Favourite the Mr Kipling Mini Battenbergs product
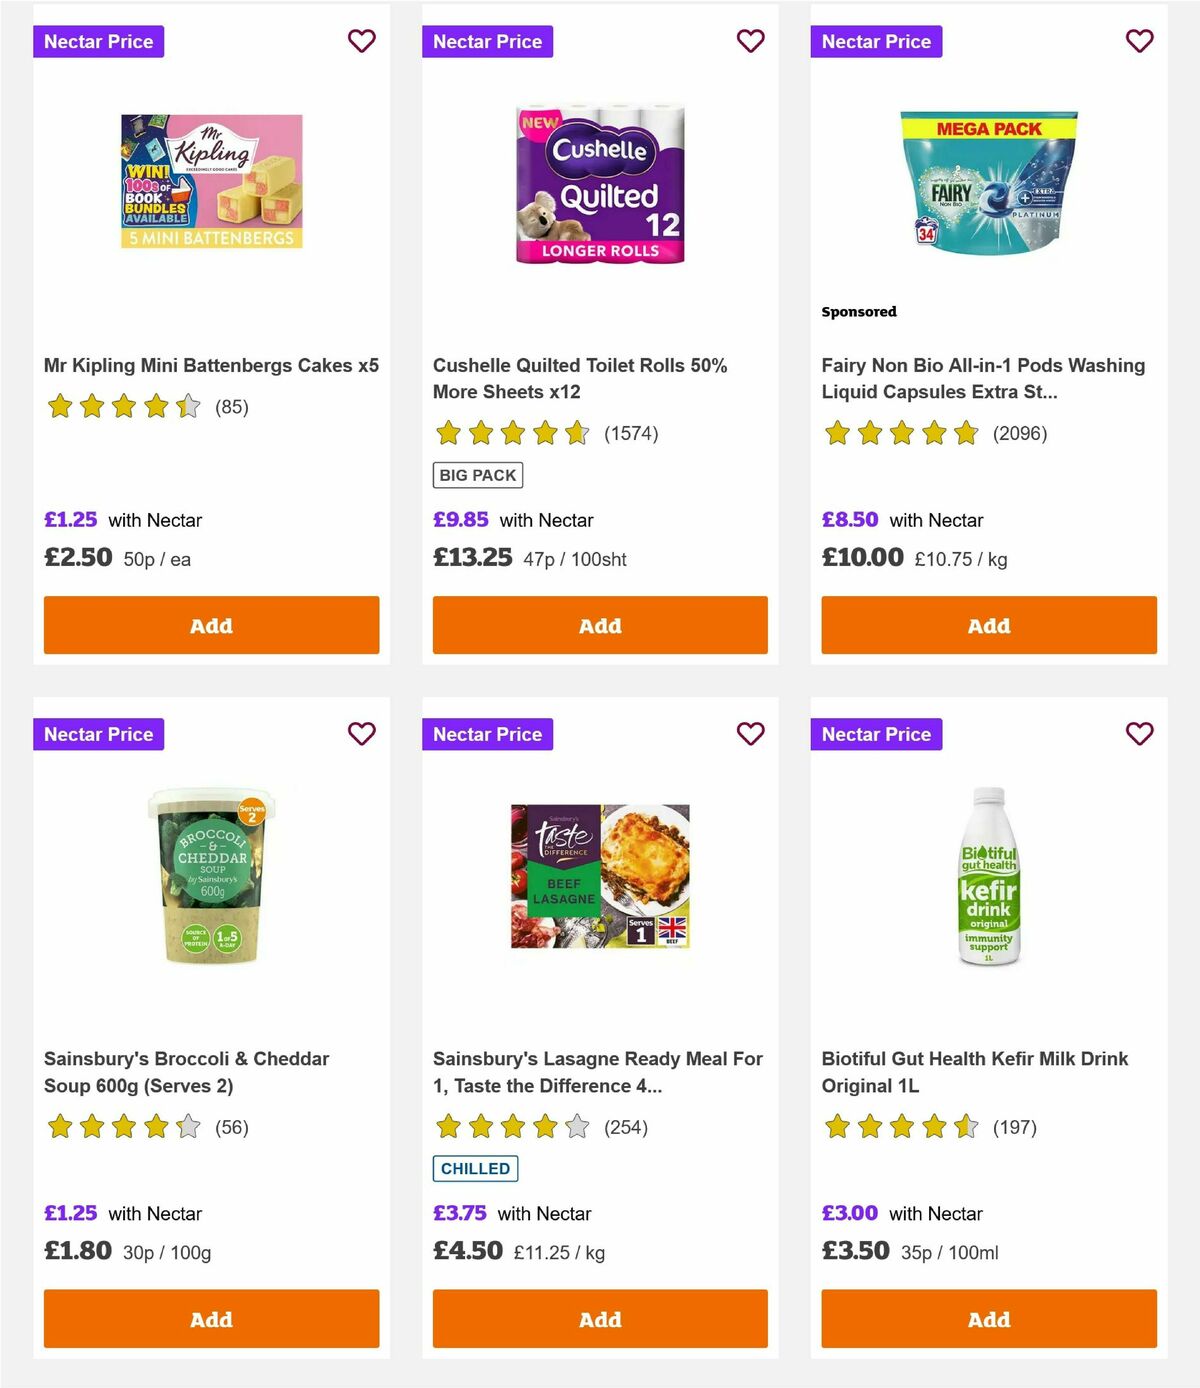 pos(361,41)
